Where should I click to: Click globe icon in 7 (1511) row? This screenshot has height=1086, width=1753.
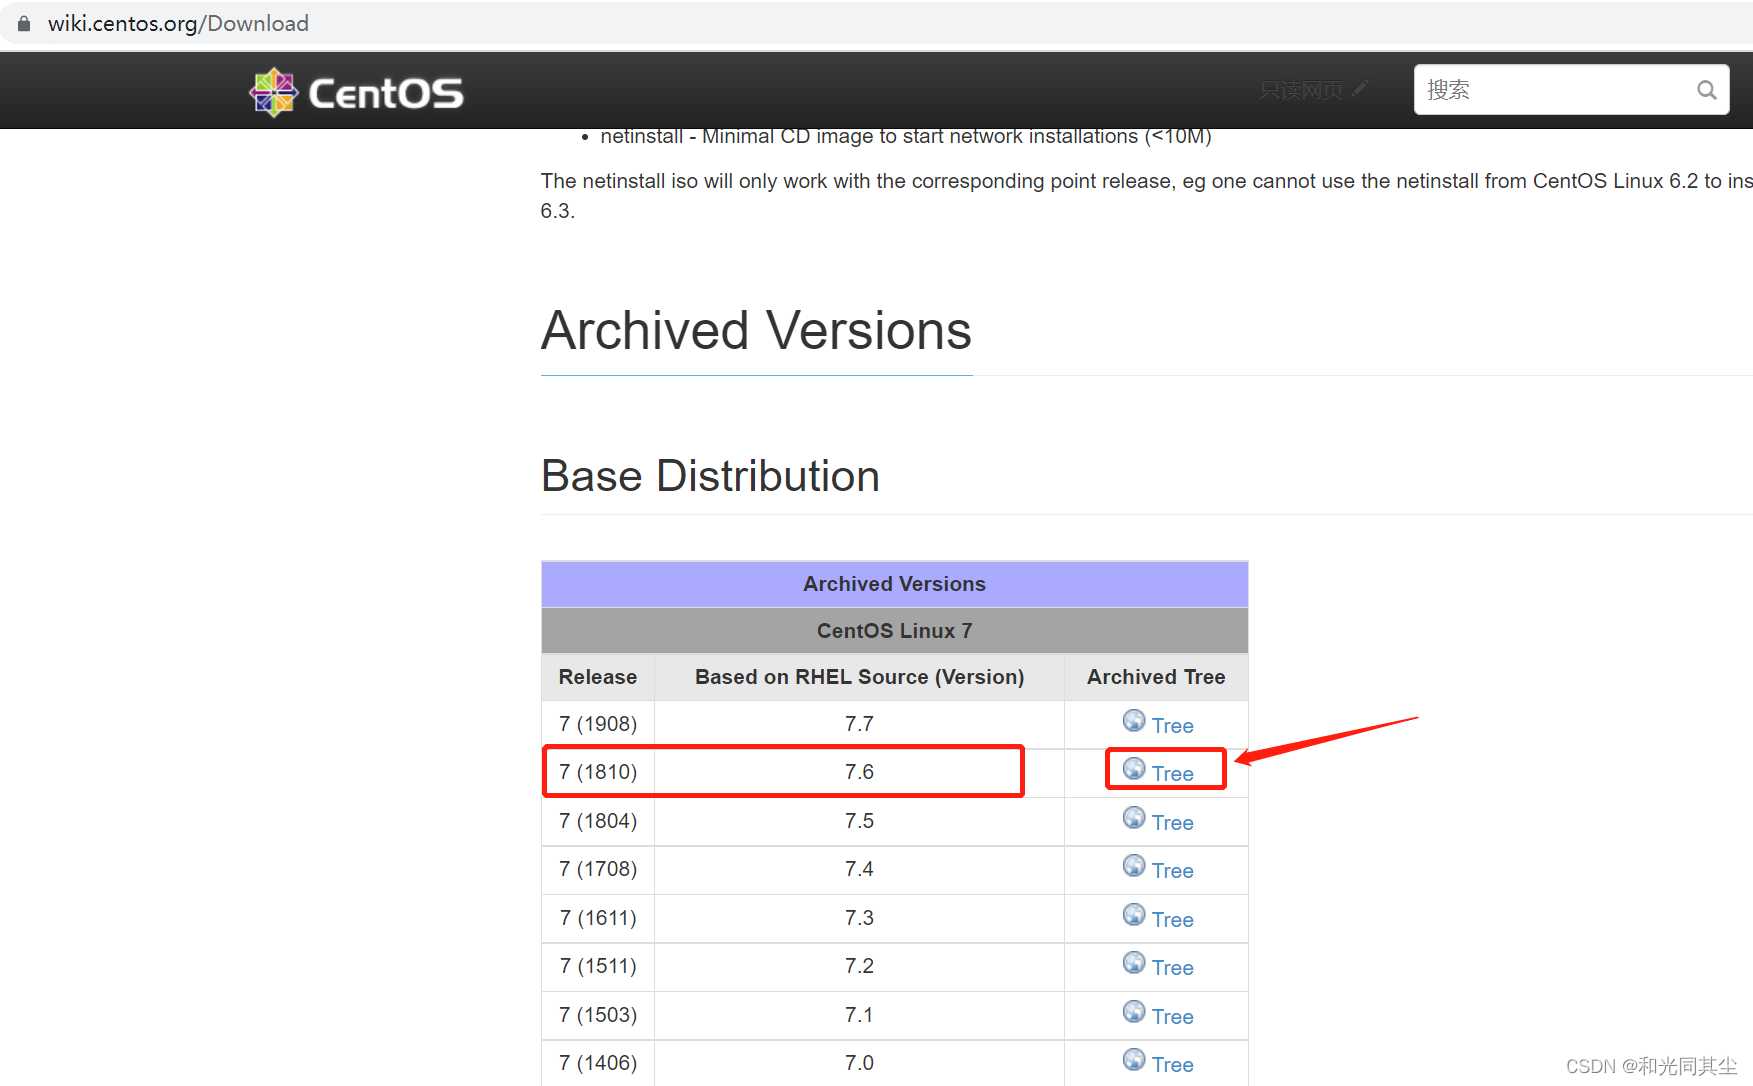(1134, 963)
